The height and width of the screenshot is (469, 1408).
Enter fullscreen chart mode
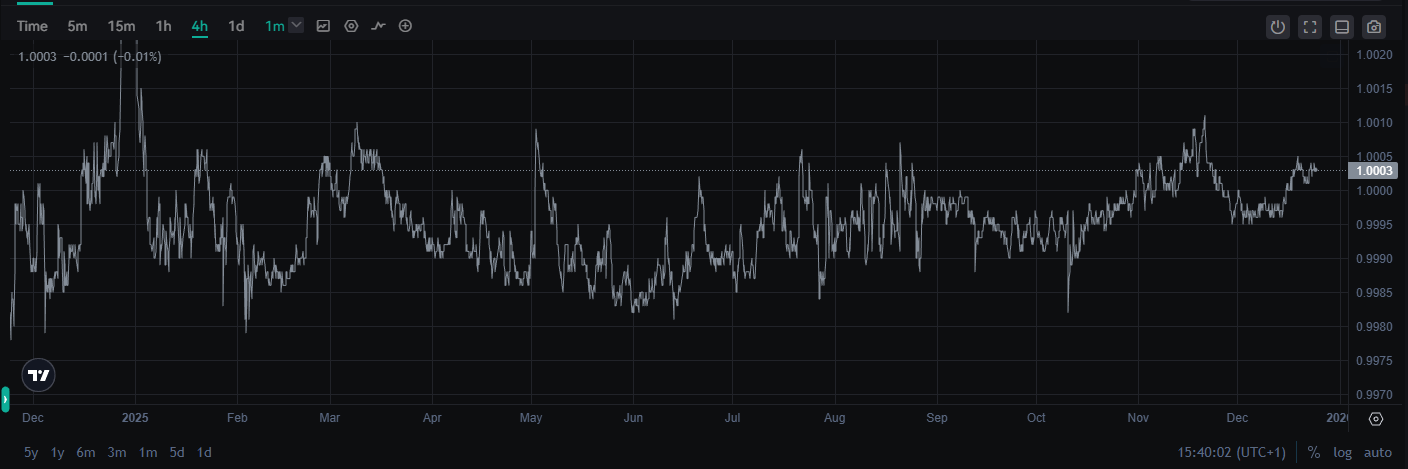pos(1310,27)
